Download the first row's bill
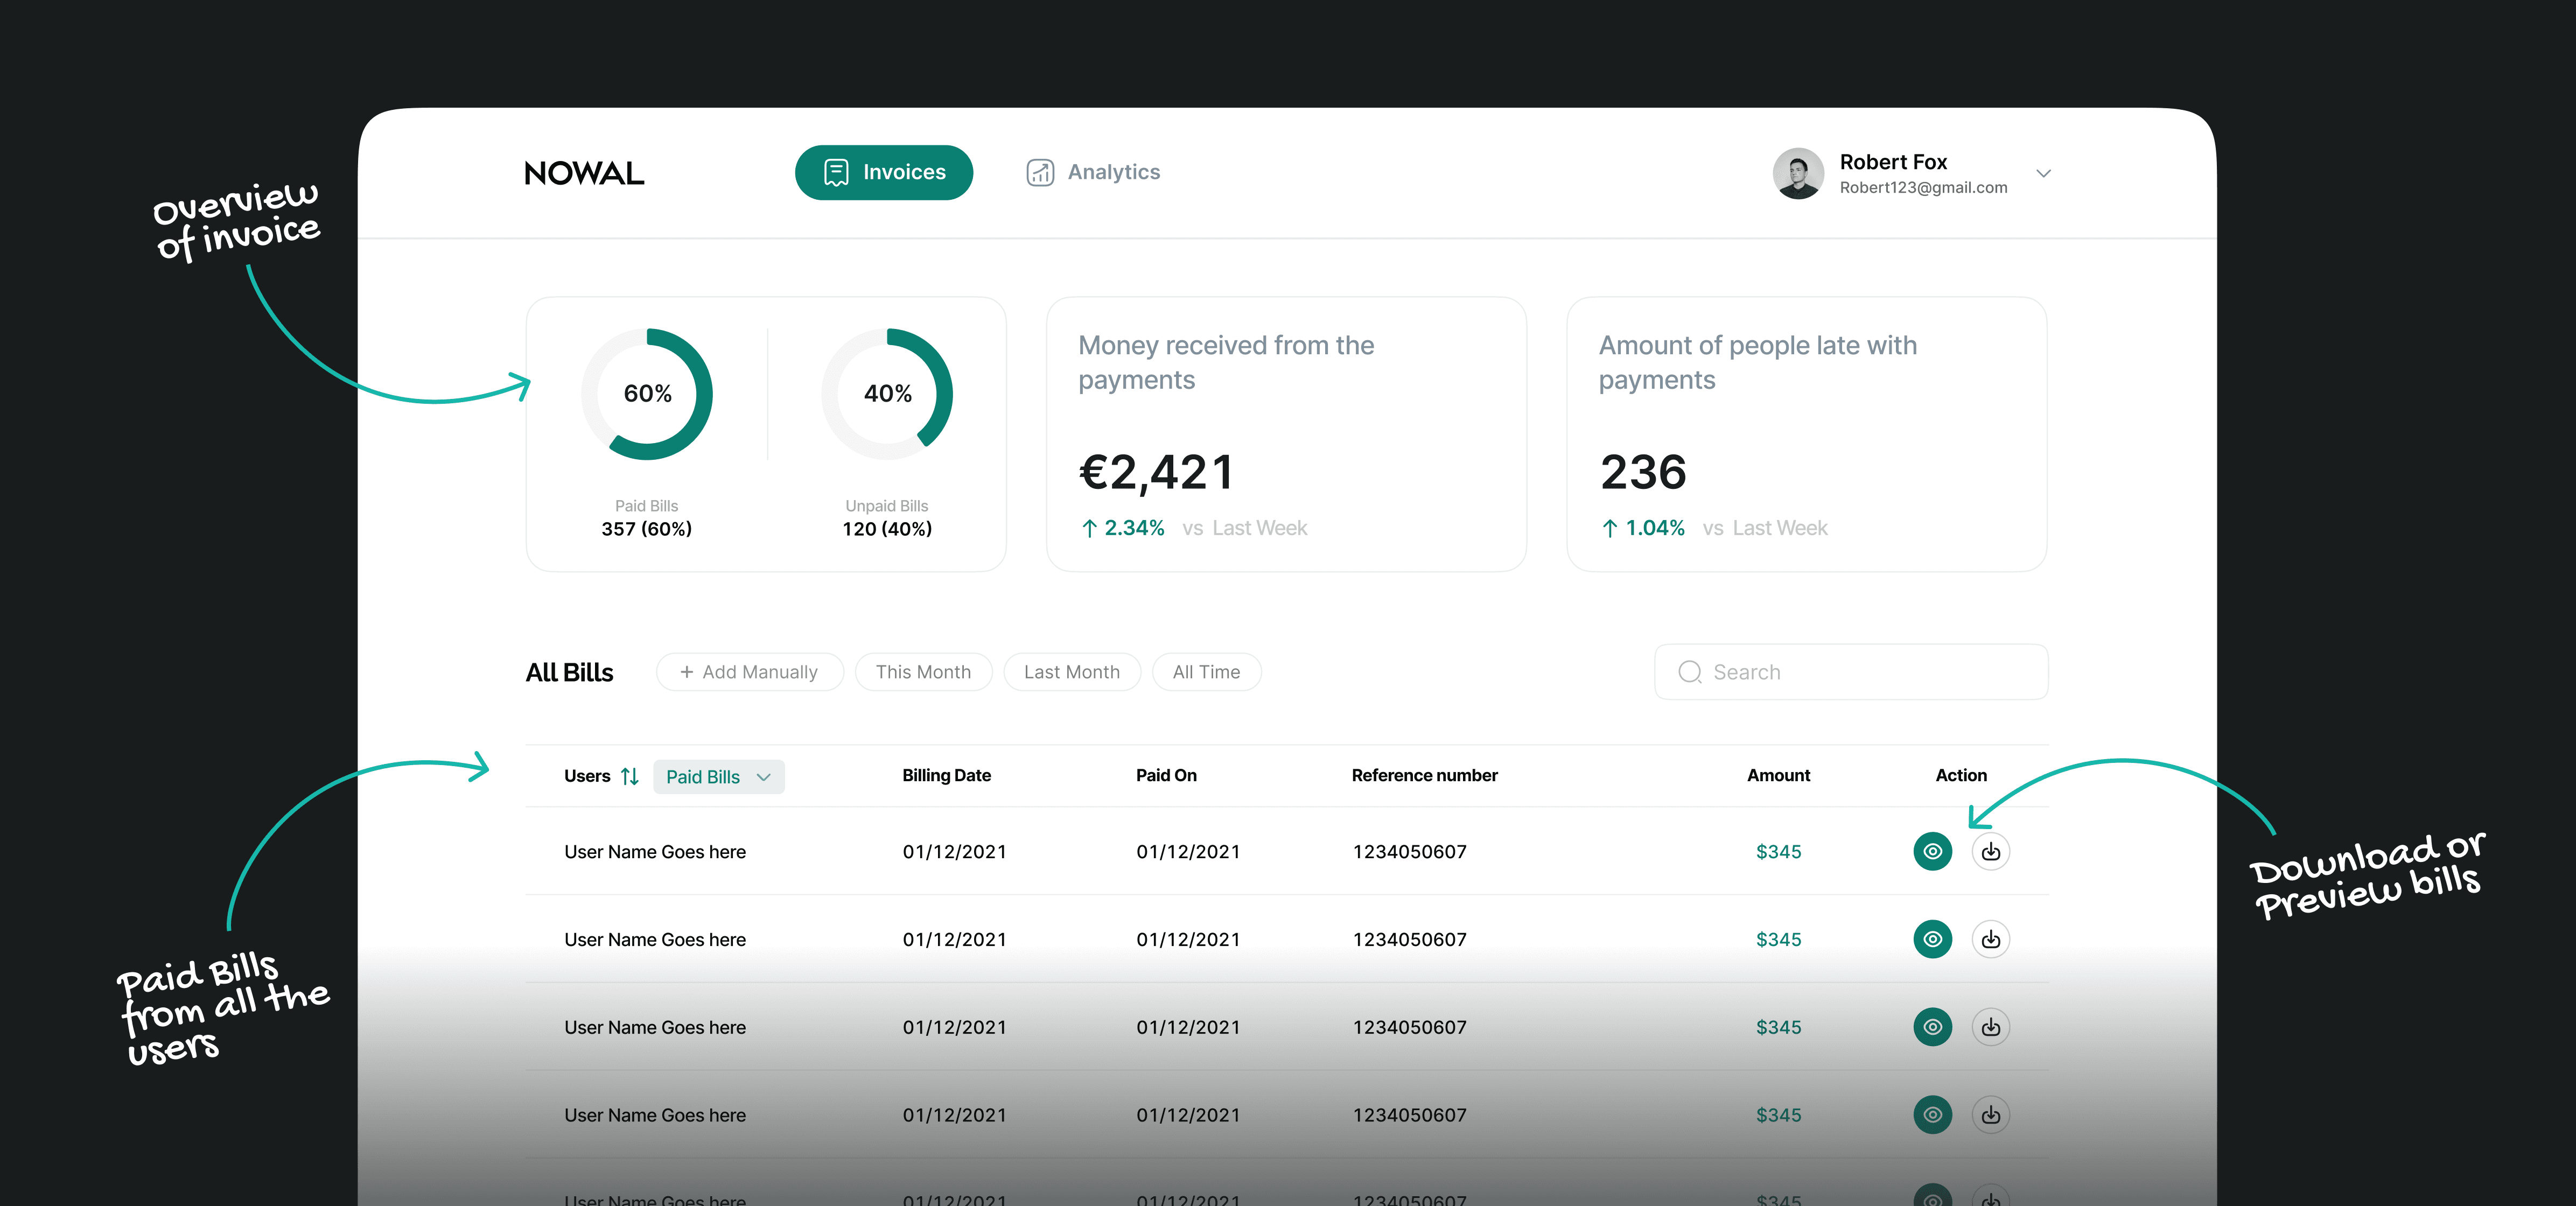The image size is (2576, 1206). coord(1990,852)
